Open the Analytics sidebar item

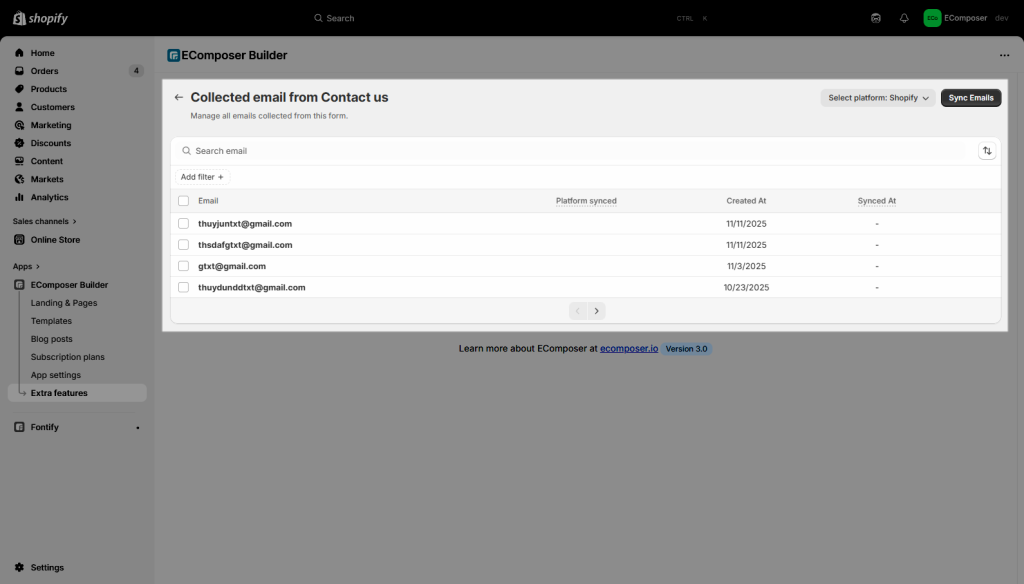(x=49, y=197)
